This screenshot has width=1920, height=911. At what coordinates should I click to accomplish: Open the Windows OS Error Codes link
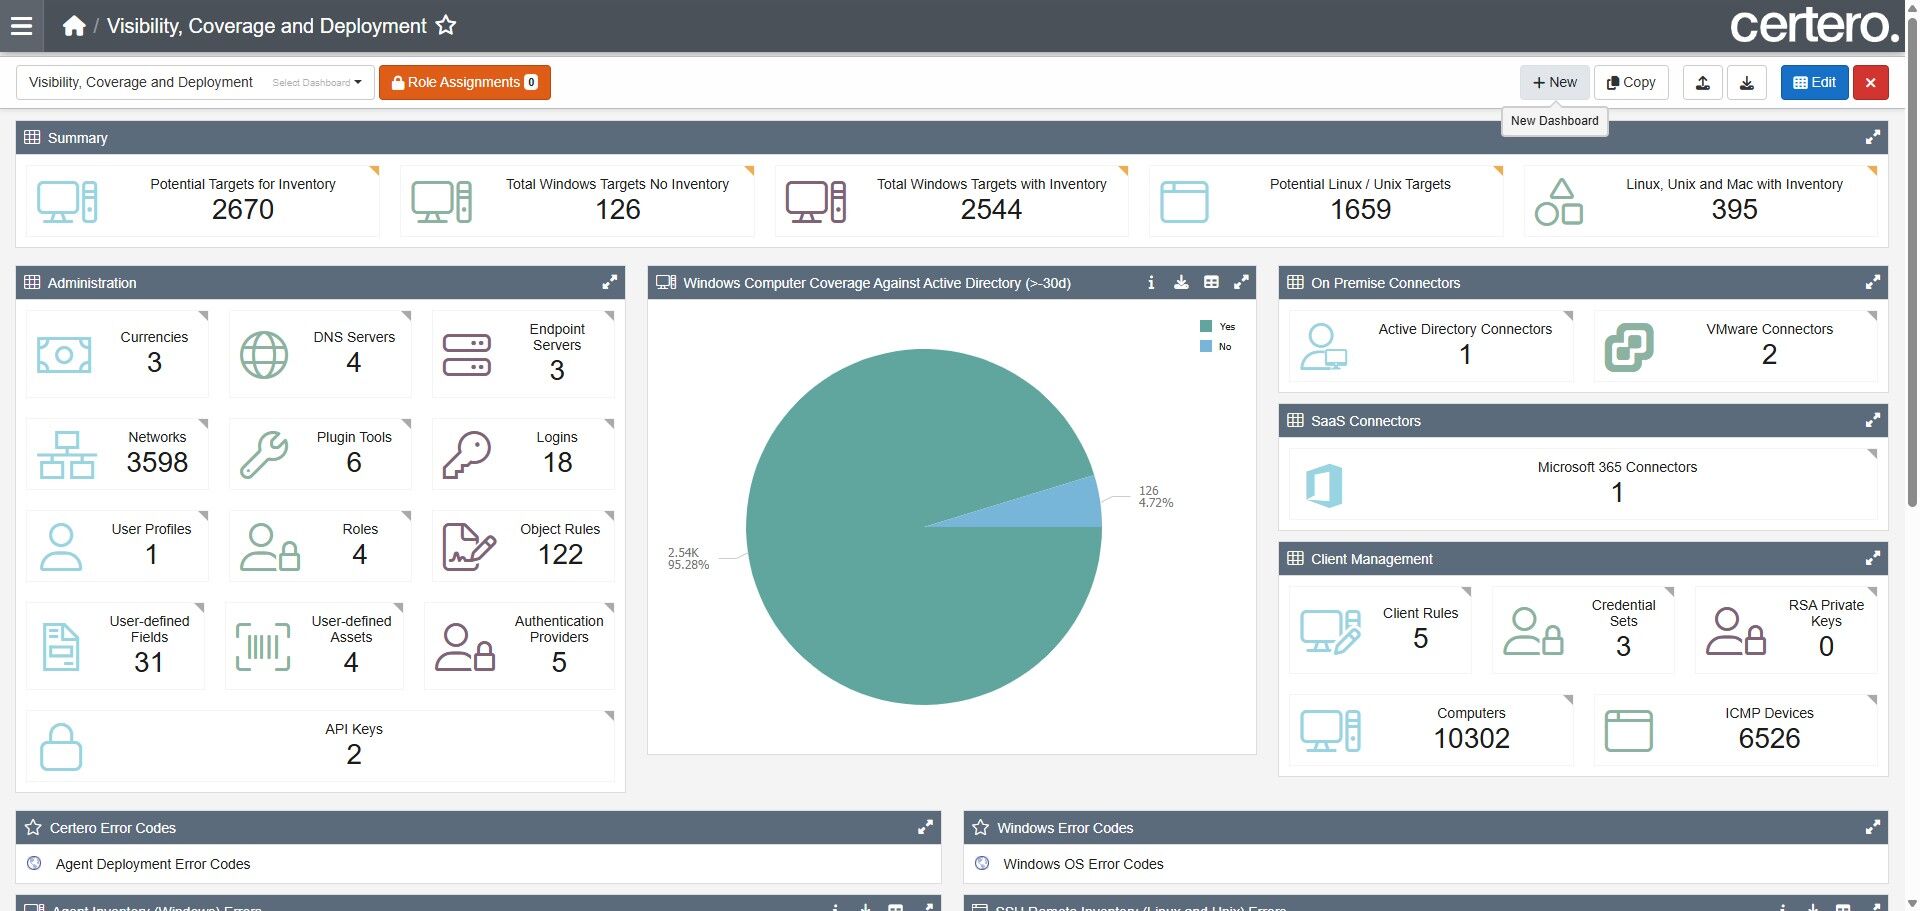point(1083,864)
